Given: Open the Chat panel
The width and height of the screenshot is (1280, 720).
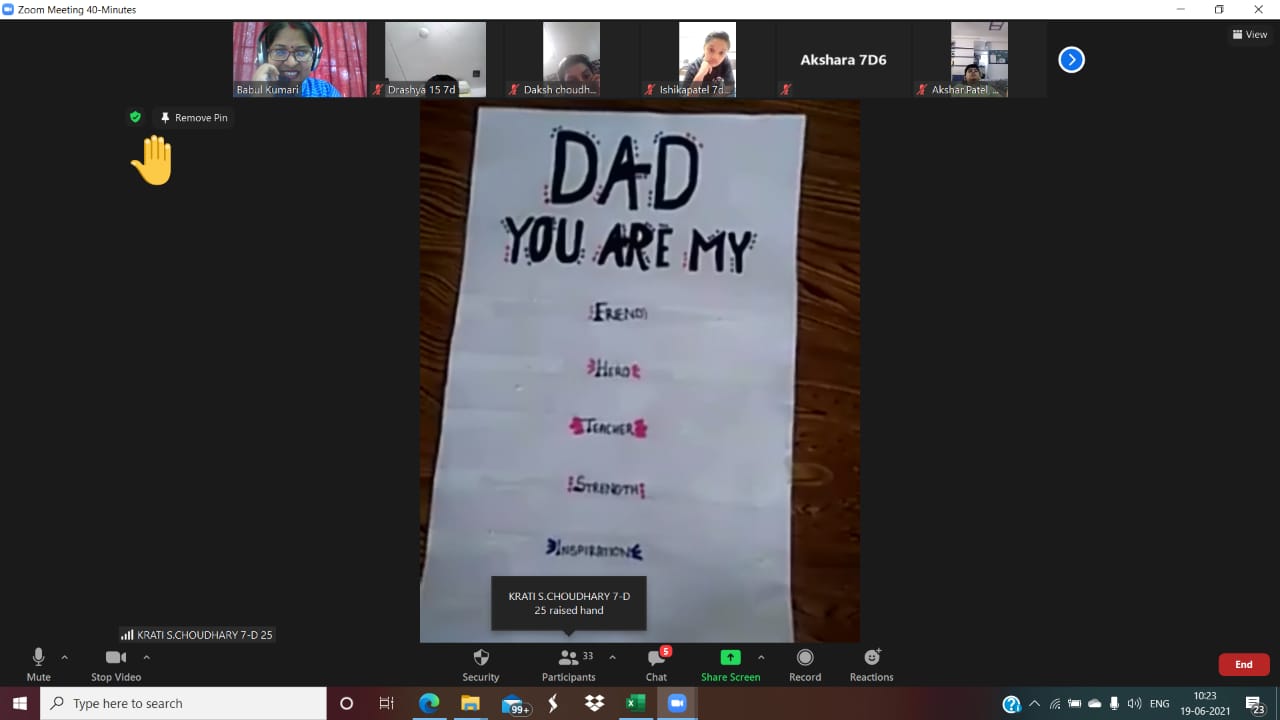Looking at the screenshot, I should point(656,664).
